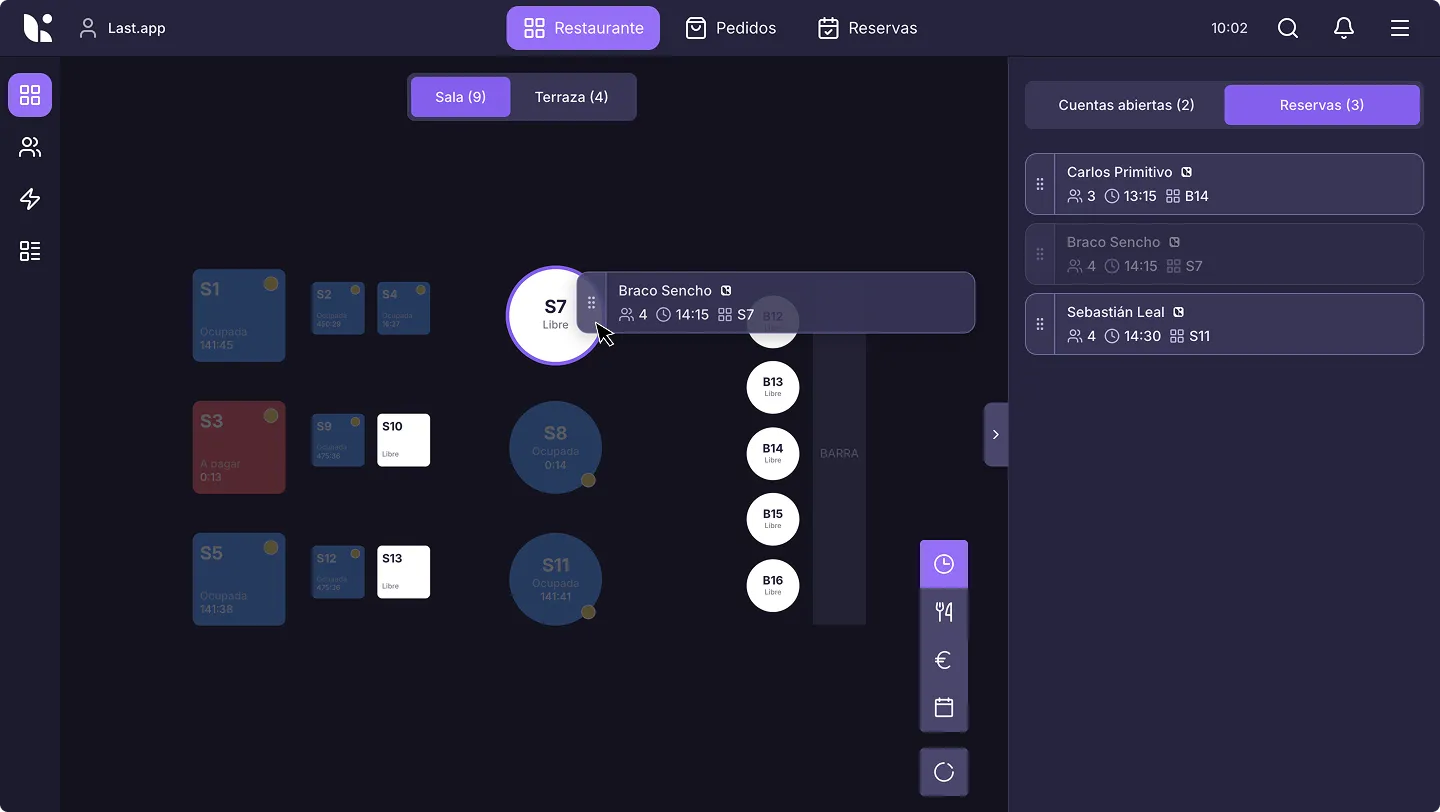Screen dimensions: 1440x812
Task: Open the Last.app user profile
Action: coord(123,28)
